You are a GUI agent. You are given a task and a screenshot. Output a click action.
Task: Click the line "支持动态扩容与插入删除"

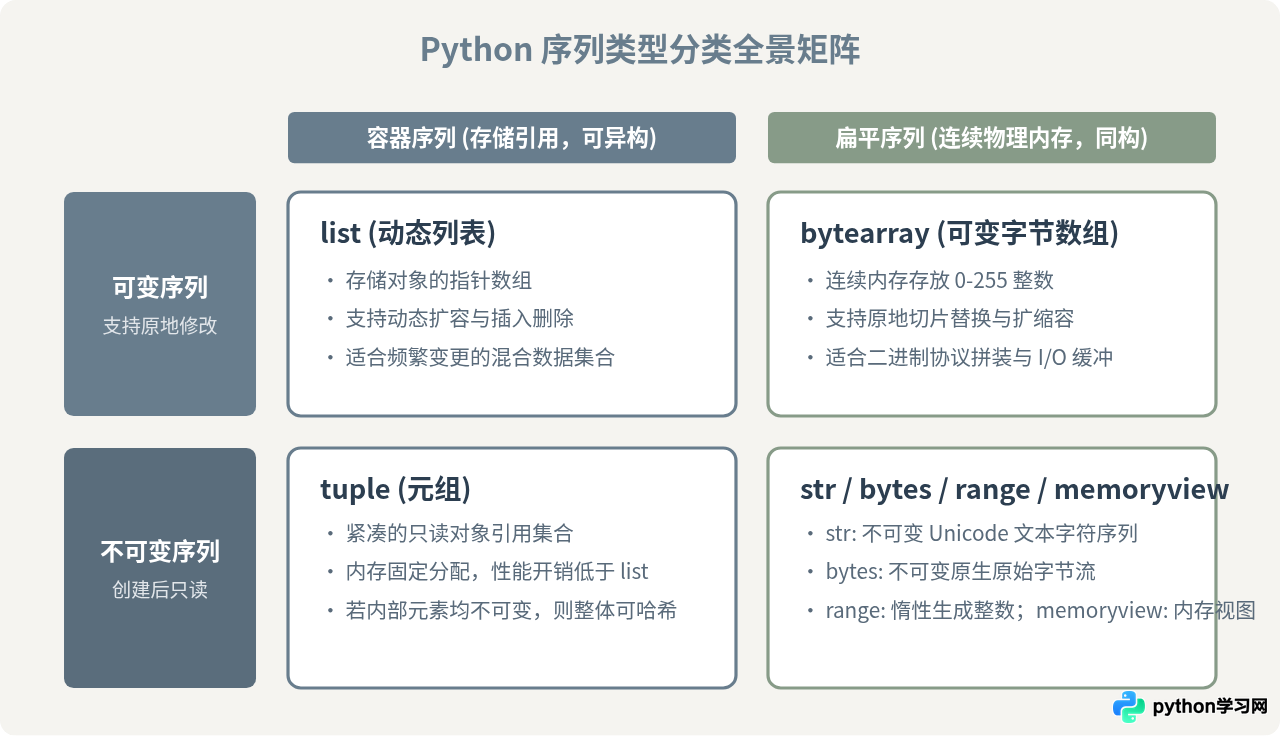point(460,318)
